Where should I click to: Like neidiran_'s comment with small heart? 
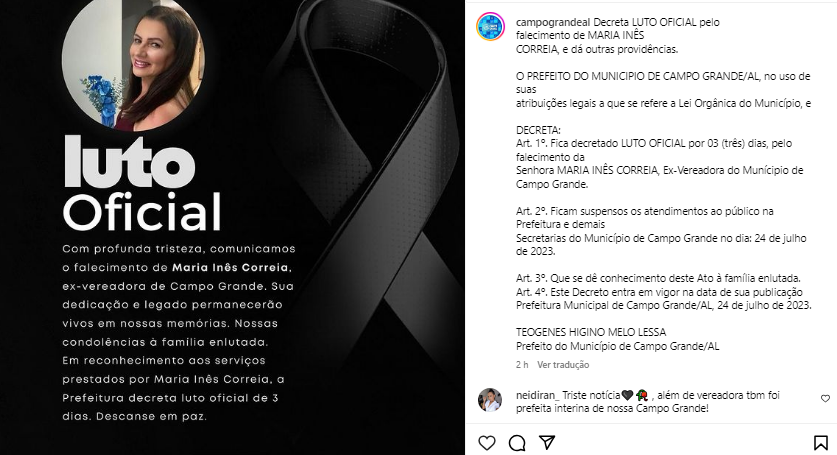coord(825,398)
